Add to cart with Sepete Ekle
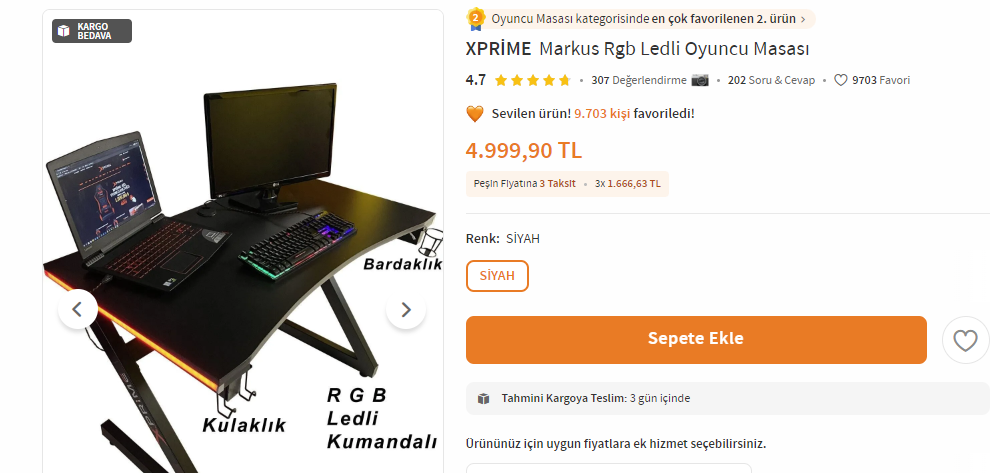Viewport: 990px width, 473px height. point(696,340)
